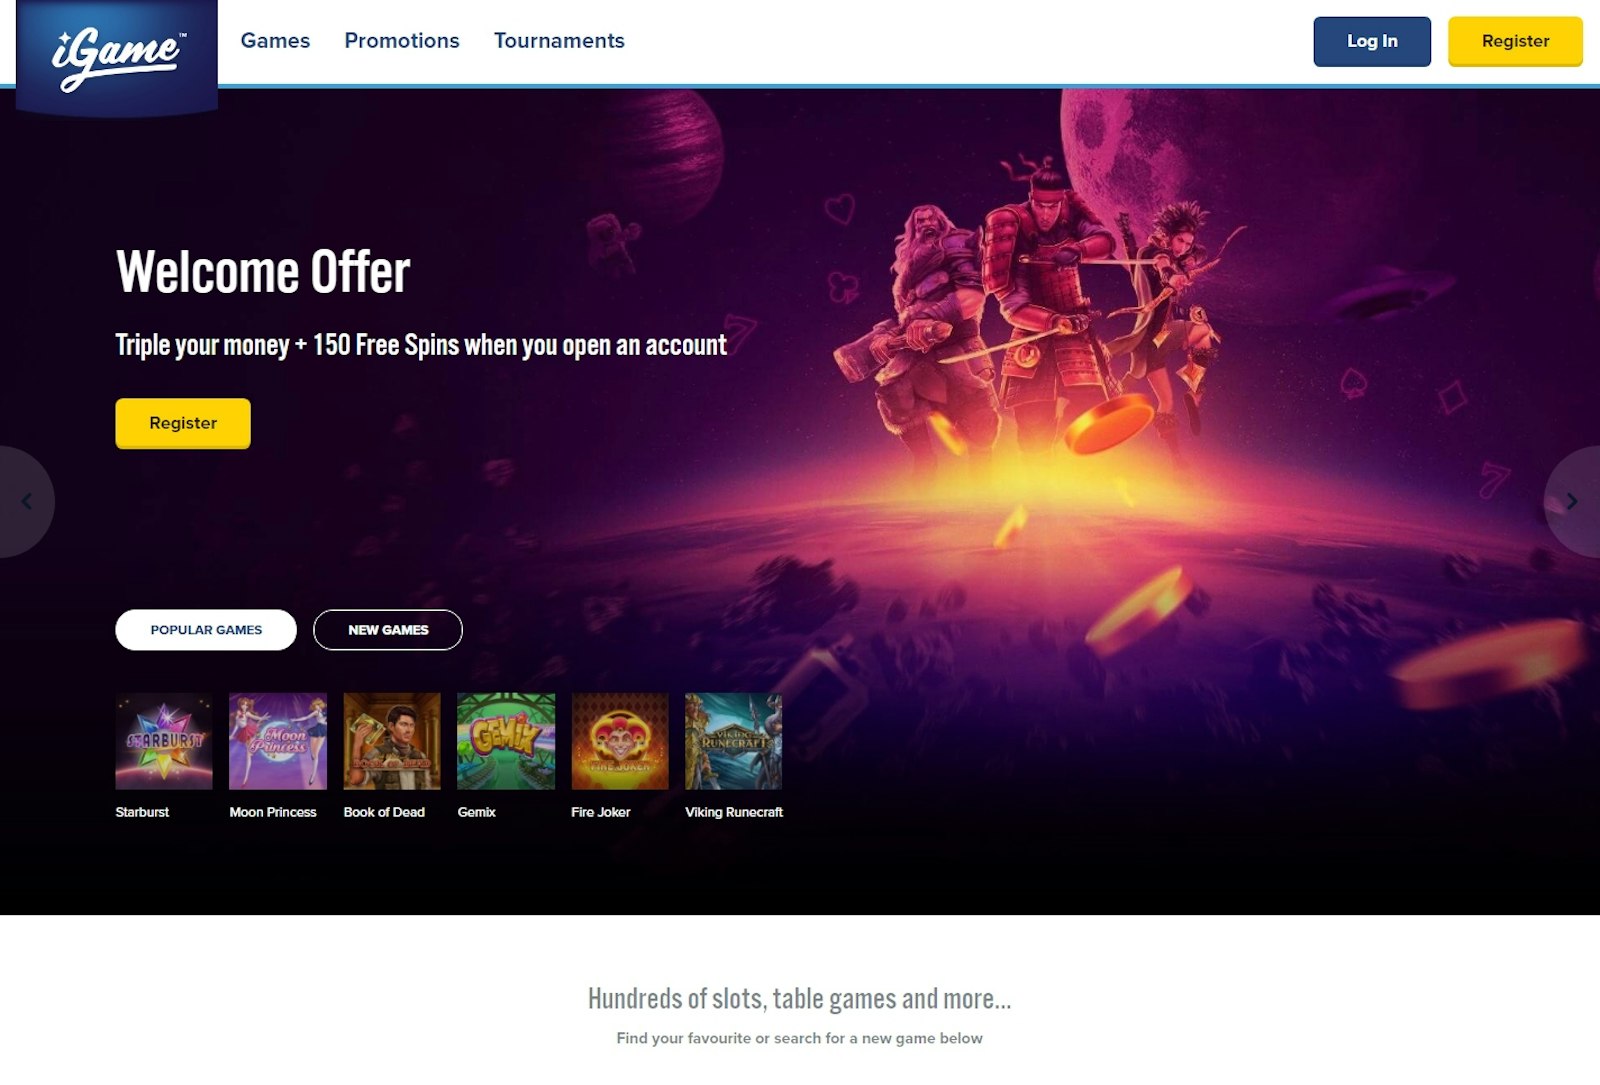Open the Moon Princess game thumbnail
Image resolution: width=1600 pixels, height=1085 pixels.
pyautogui.click(x=278, y=741)
